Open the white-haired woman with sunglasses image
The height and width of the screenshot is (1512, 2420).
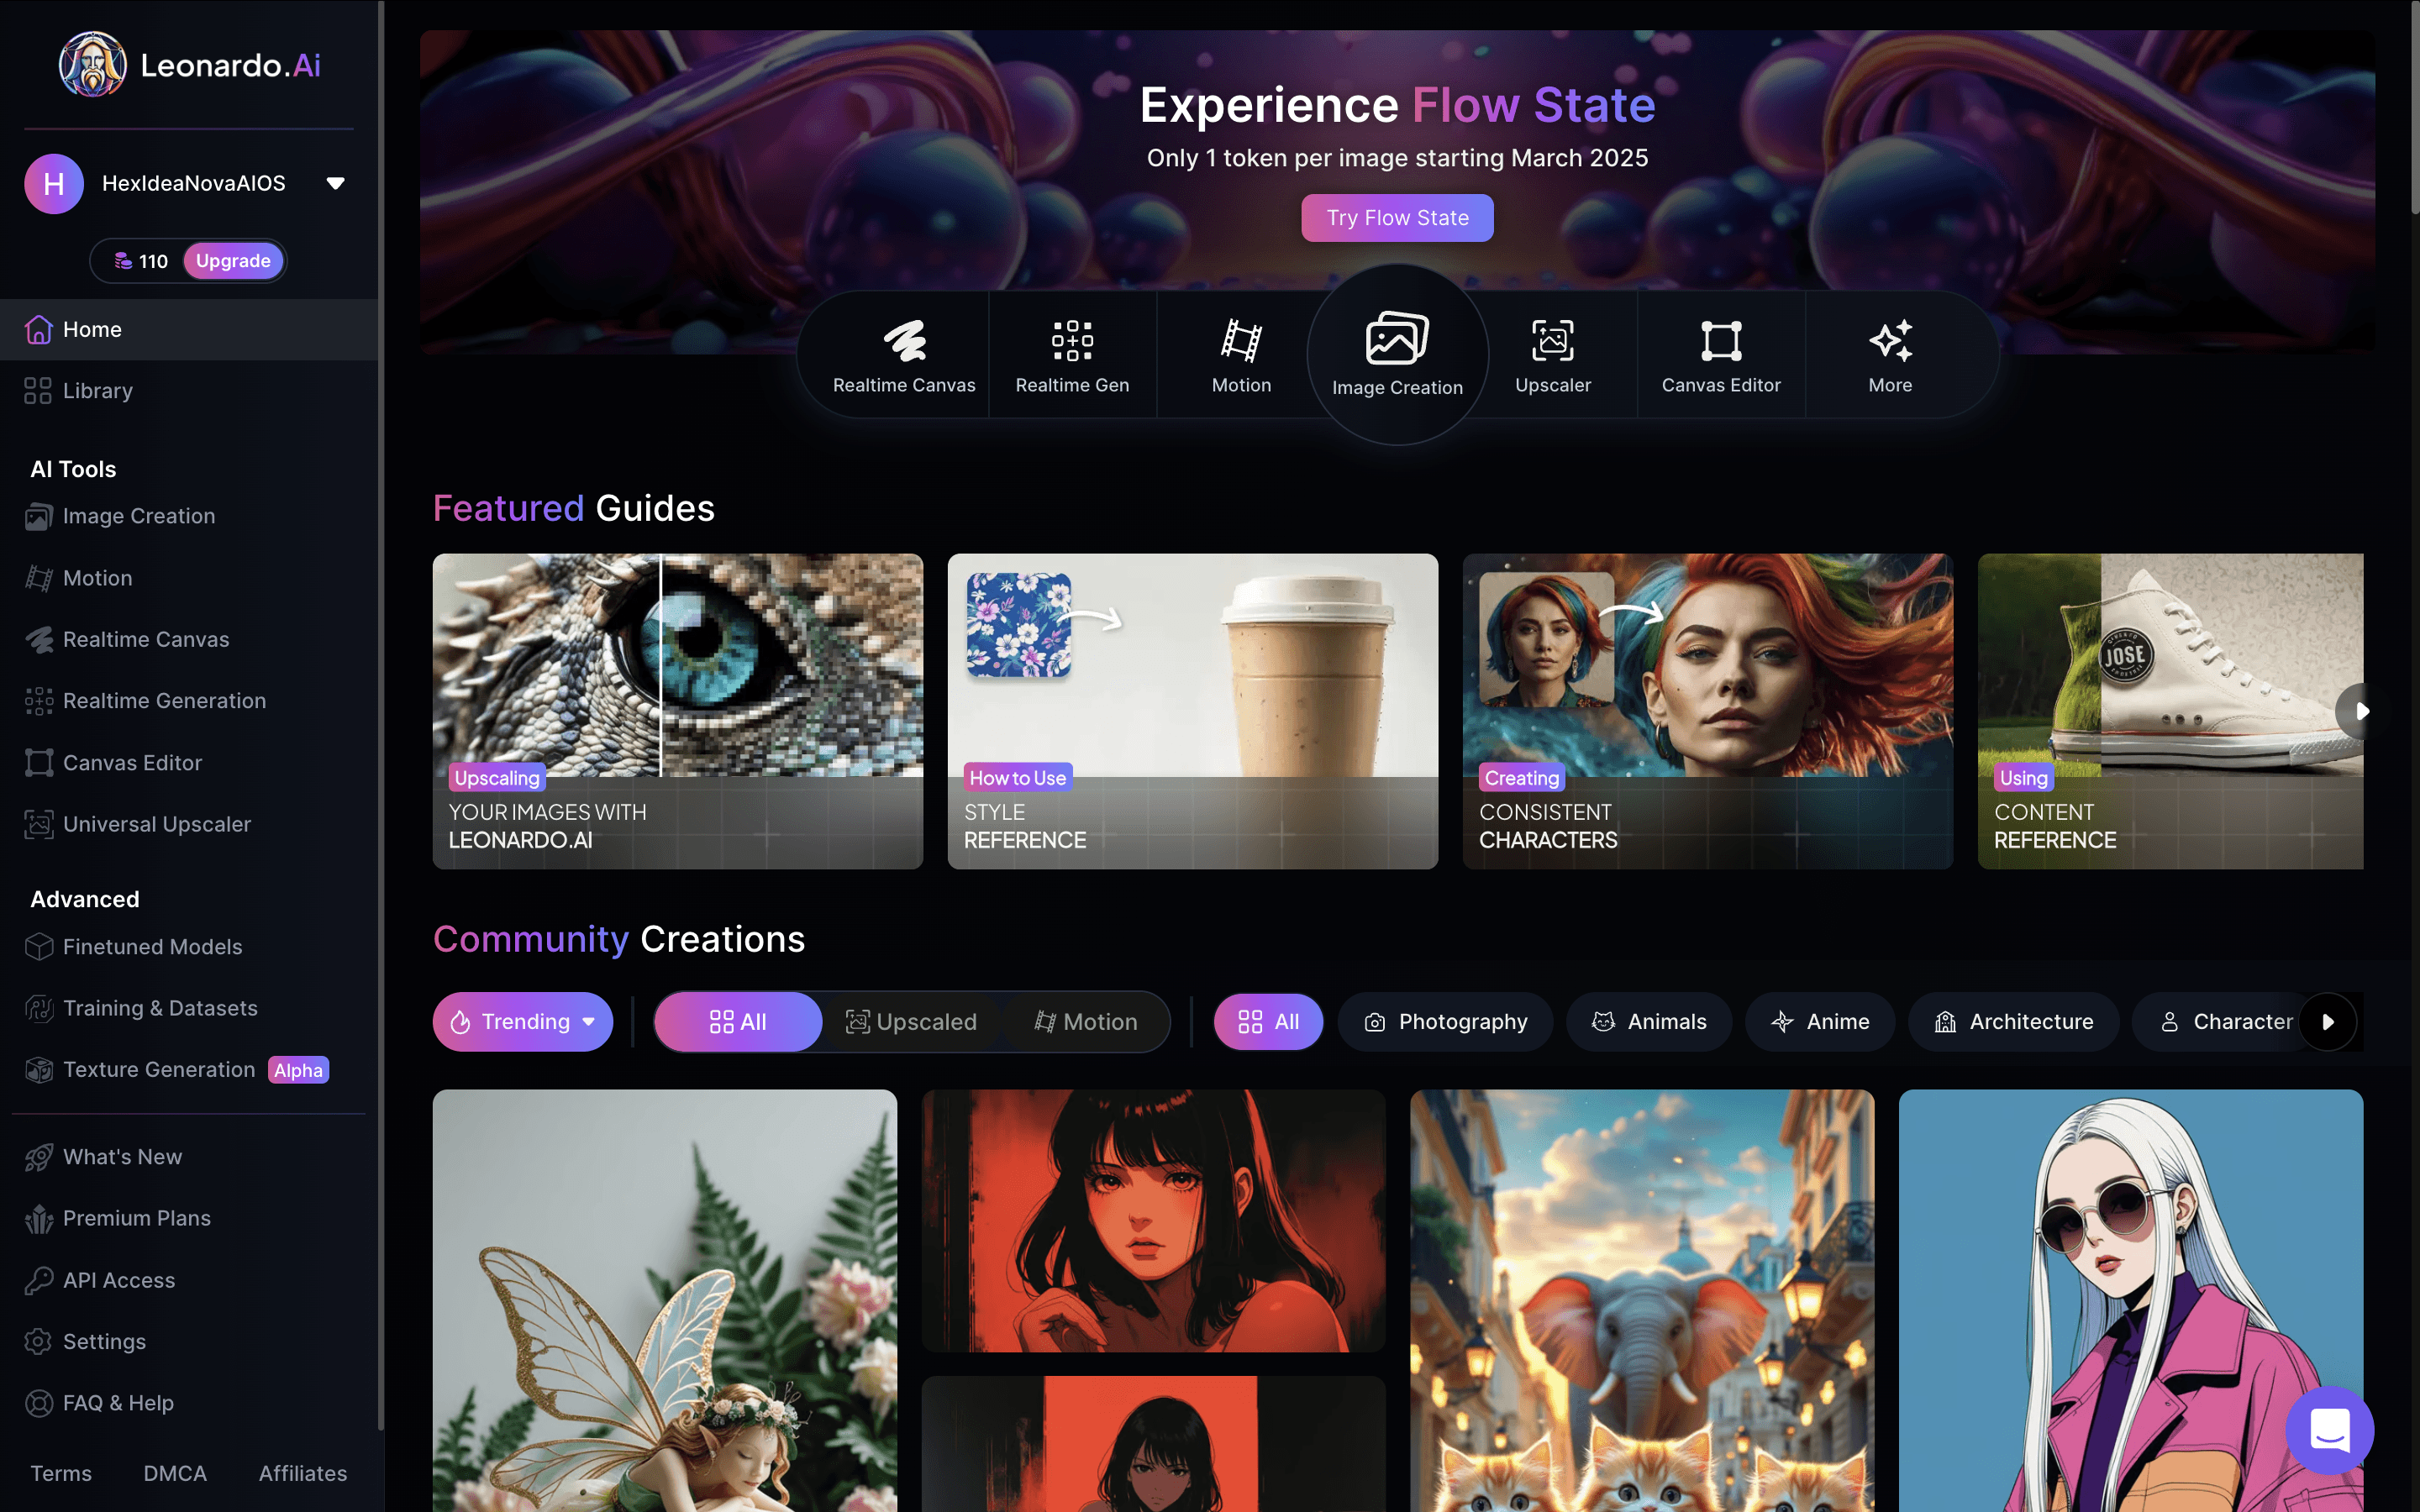(2131, 1300)
